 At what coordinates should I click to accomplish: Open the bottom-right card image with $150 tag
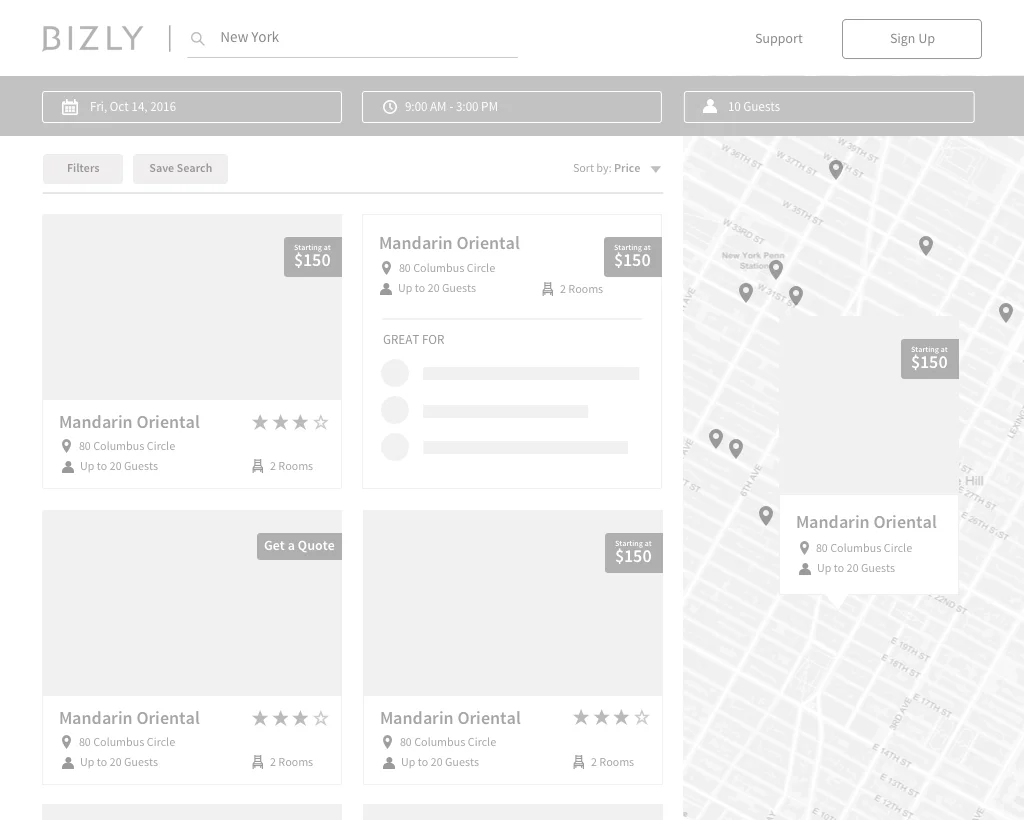click(x=513, y=603)
